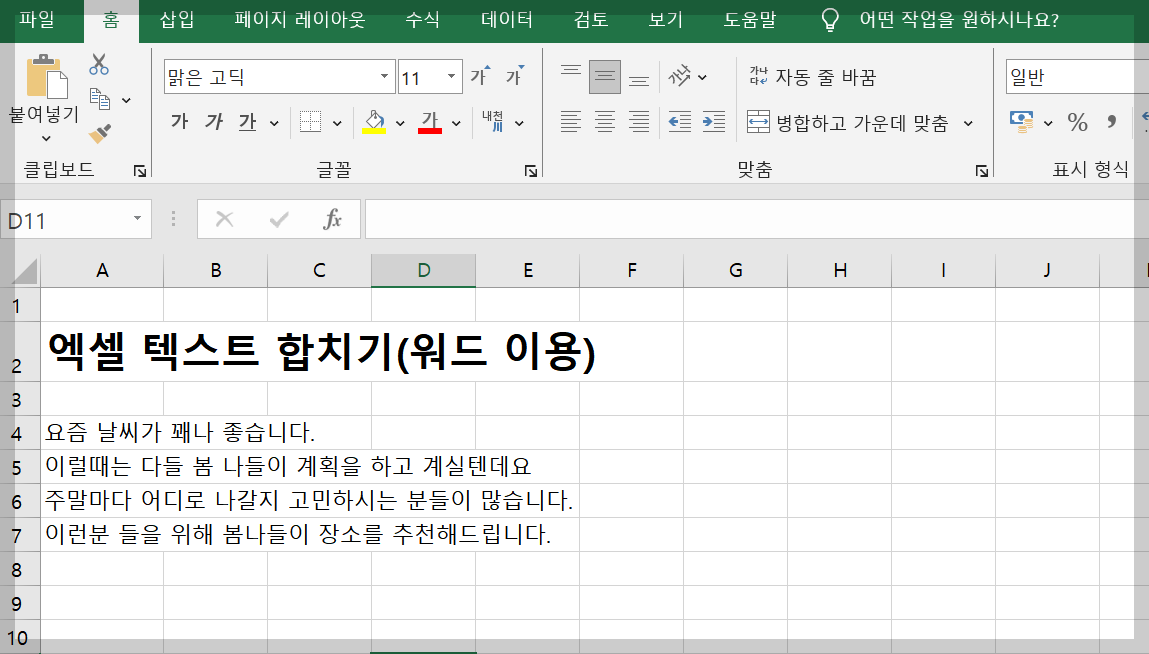Open the border style dropdown arrow
This screenshot has width=1149, height=654.
(x=336, y=123)
